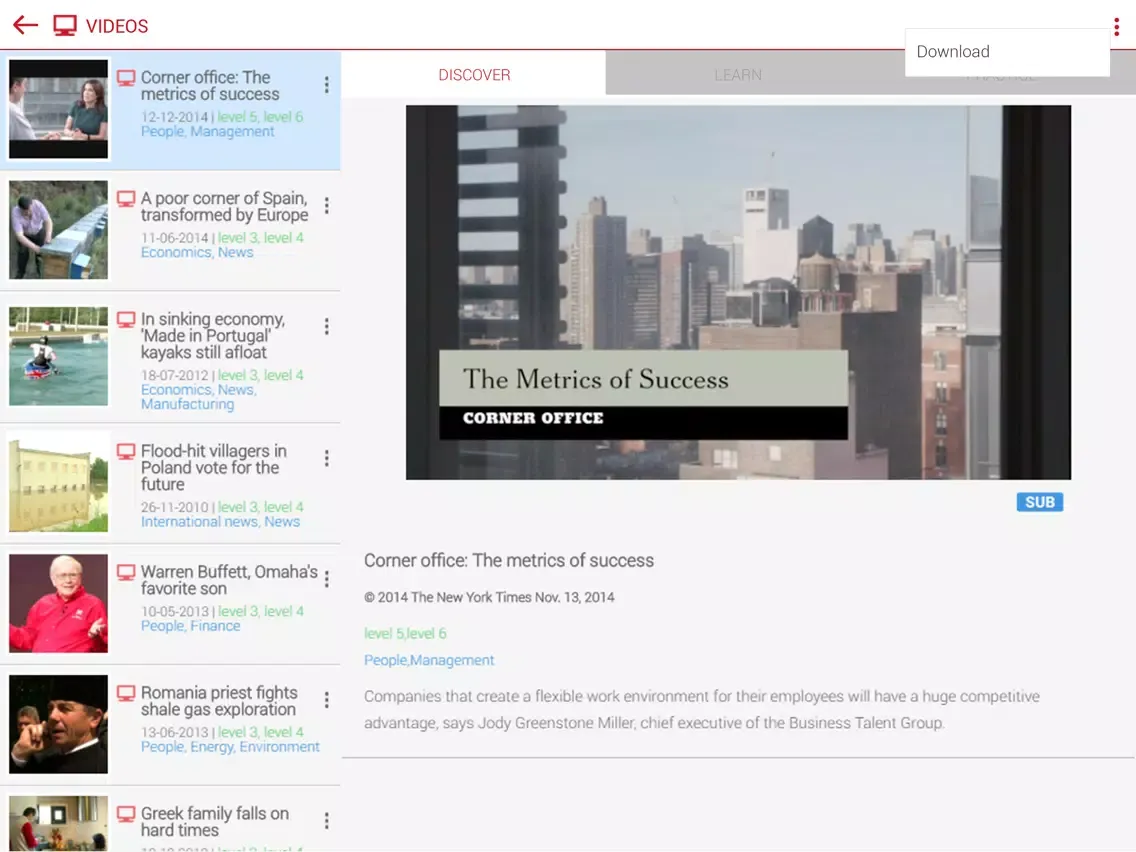1136x852 pixels.
Task: Open the top-right overflow menu icon
Action: pos(1116,27)
